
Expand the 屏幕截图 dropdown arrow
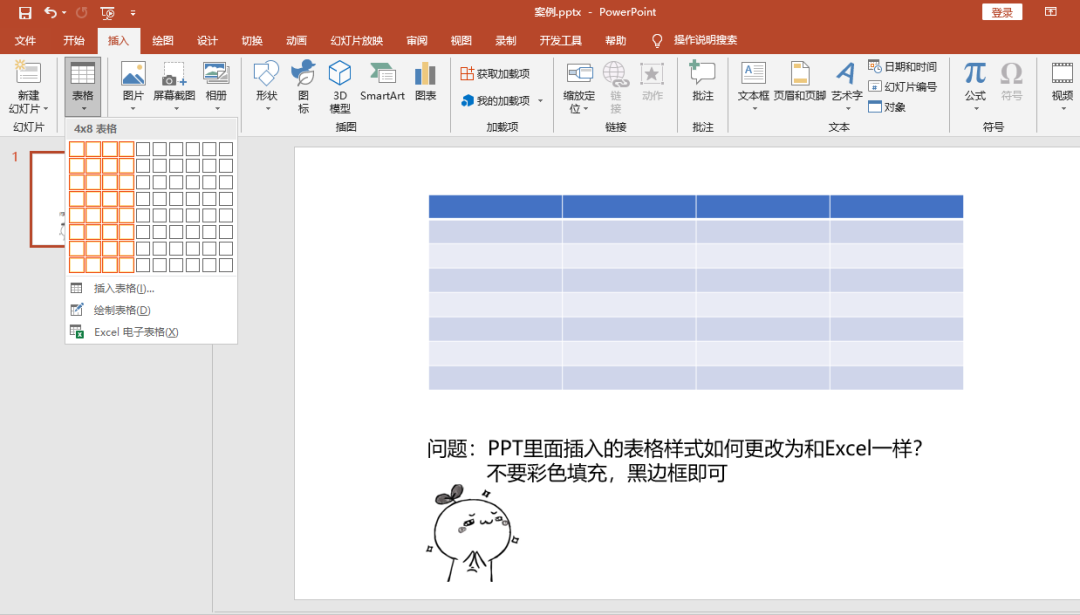pos(176,109)
